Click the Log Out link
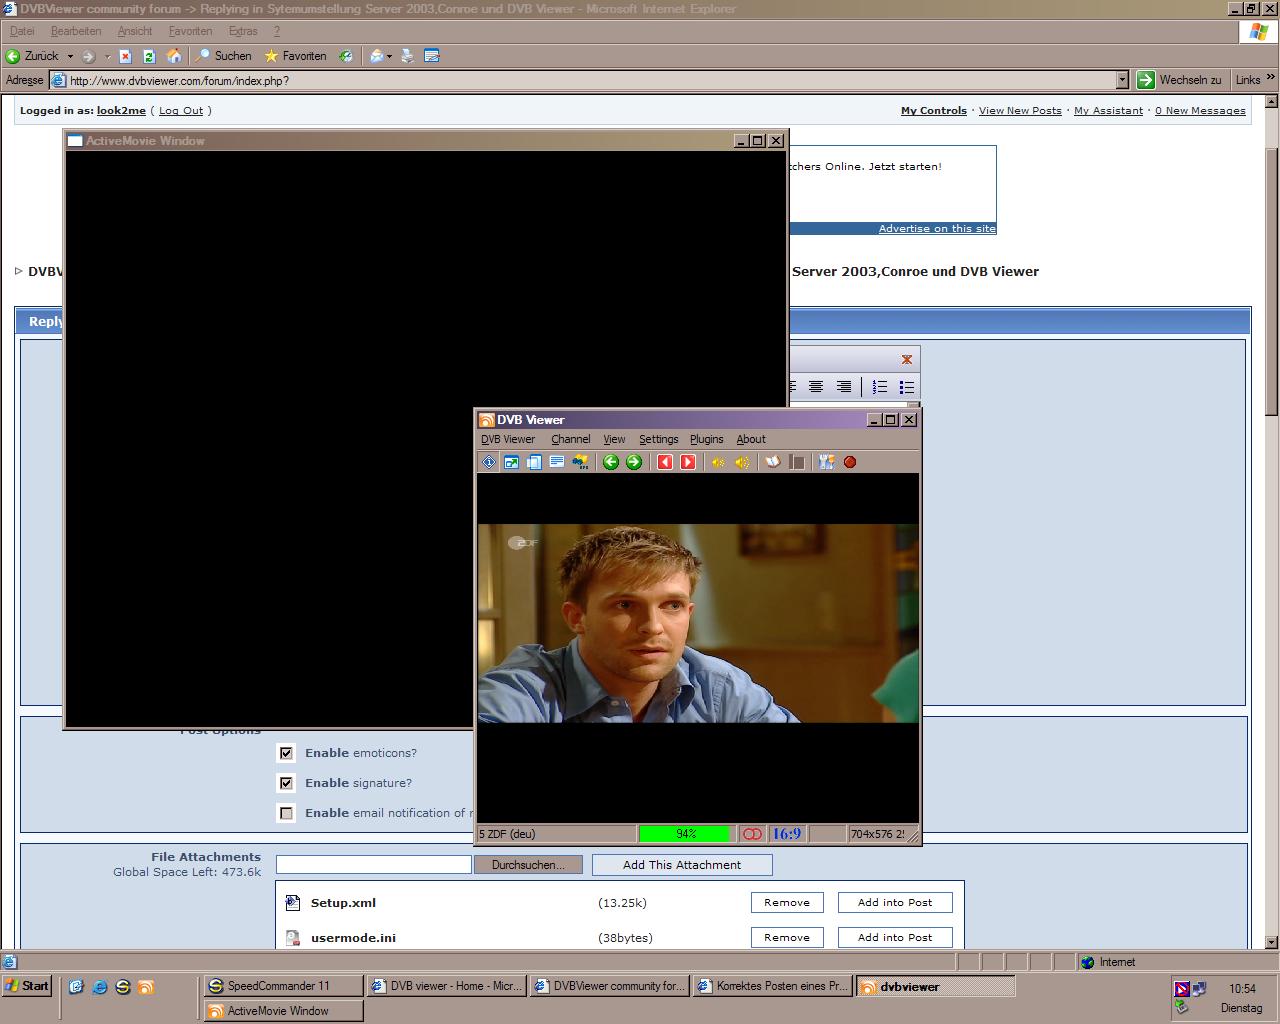The image size is (1280, 1024). [181, 111]
